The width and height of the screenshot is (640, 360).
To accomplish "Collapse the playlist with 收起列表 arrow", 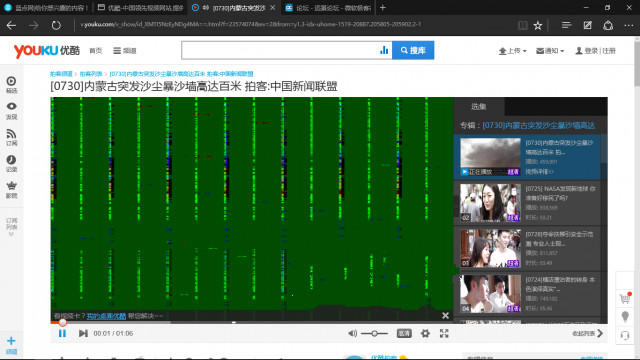I will (588, 333).
